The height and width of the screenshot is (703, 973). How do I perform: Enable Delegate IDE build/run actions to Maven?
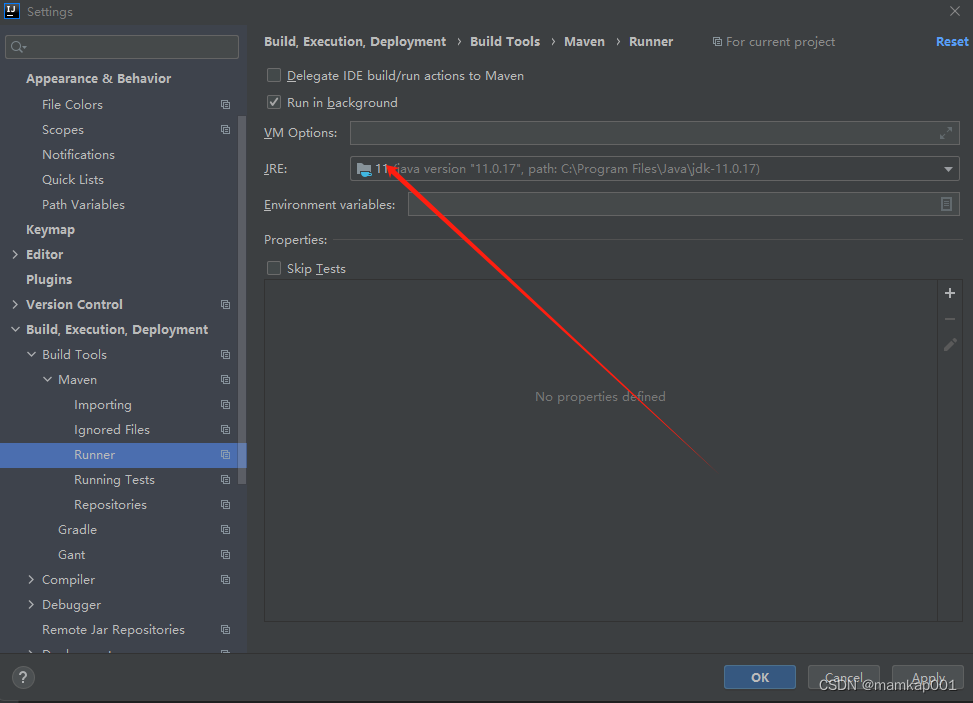[274, 75]
